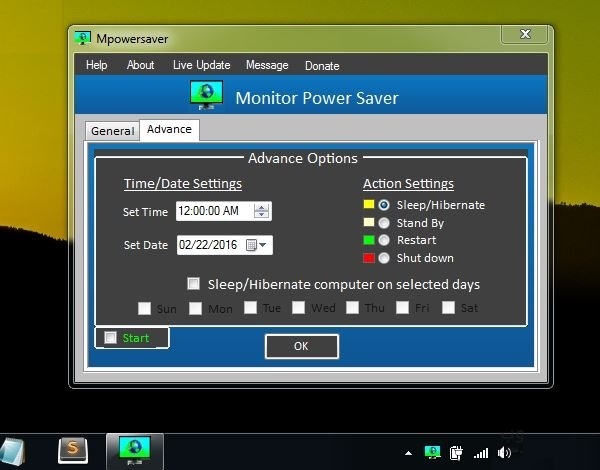Choose the Shut down action option
The width and height of the screenshot is (600, 470).
[x=383, y=258]
